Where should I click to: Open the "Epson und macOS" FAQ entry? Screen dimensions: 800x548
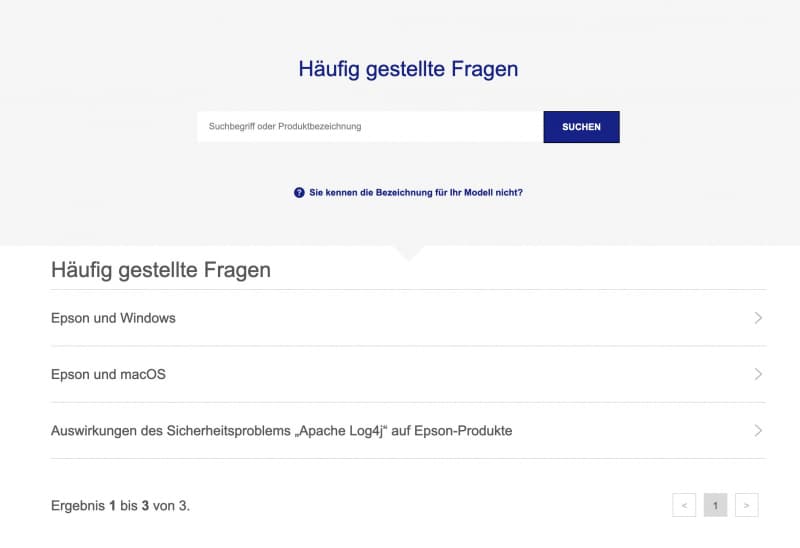click(x=408, y=374)
